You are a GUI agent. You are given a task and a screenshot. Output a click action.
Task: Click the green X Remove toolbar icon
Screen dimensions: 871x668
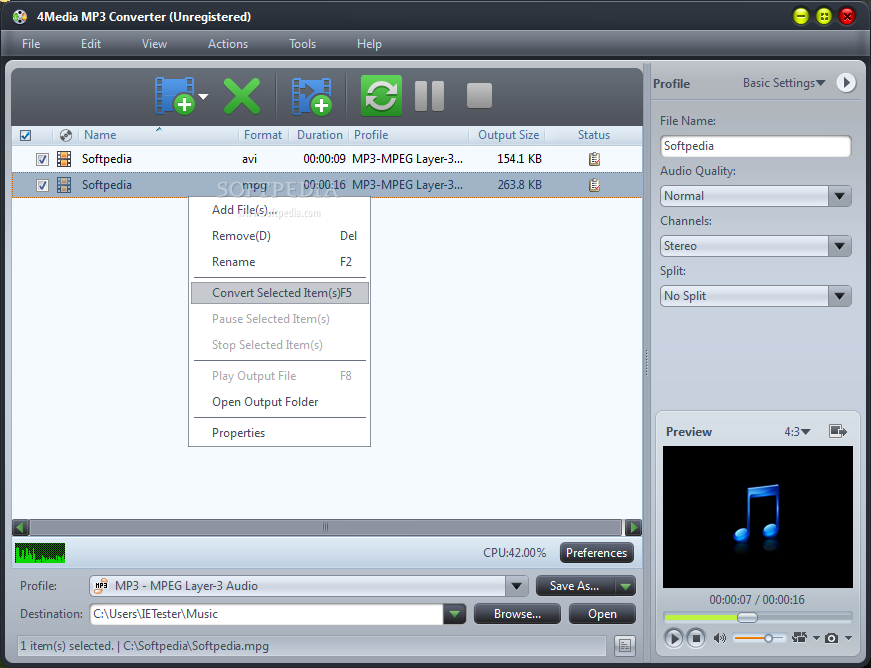tap(242, 96)
